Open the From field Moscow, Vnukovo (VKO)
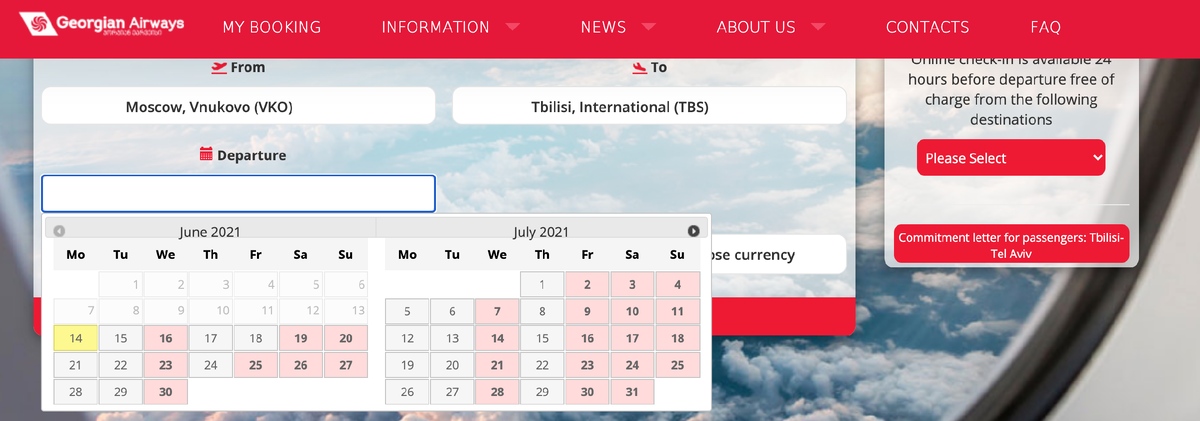Viewport: 1200px width, 421px height. 238,106
